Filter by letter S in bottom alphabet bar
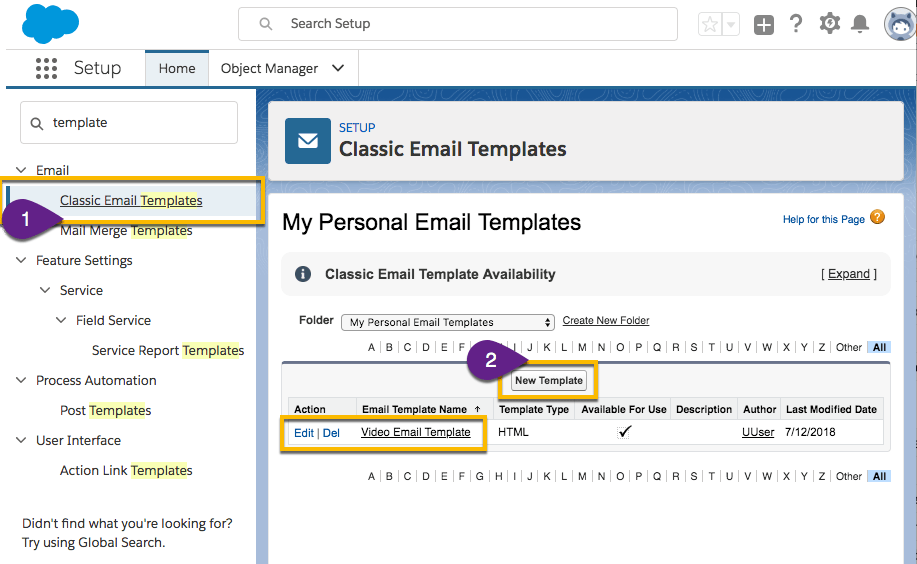This screenshot has height=564, width=917. [x=694, y=476]
